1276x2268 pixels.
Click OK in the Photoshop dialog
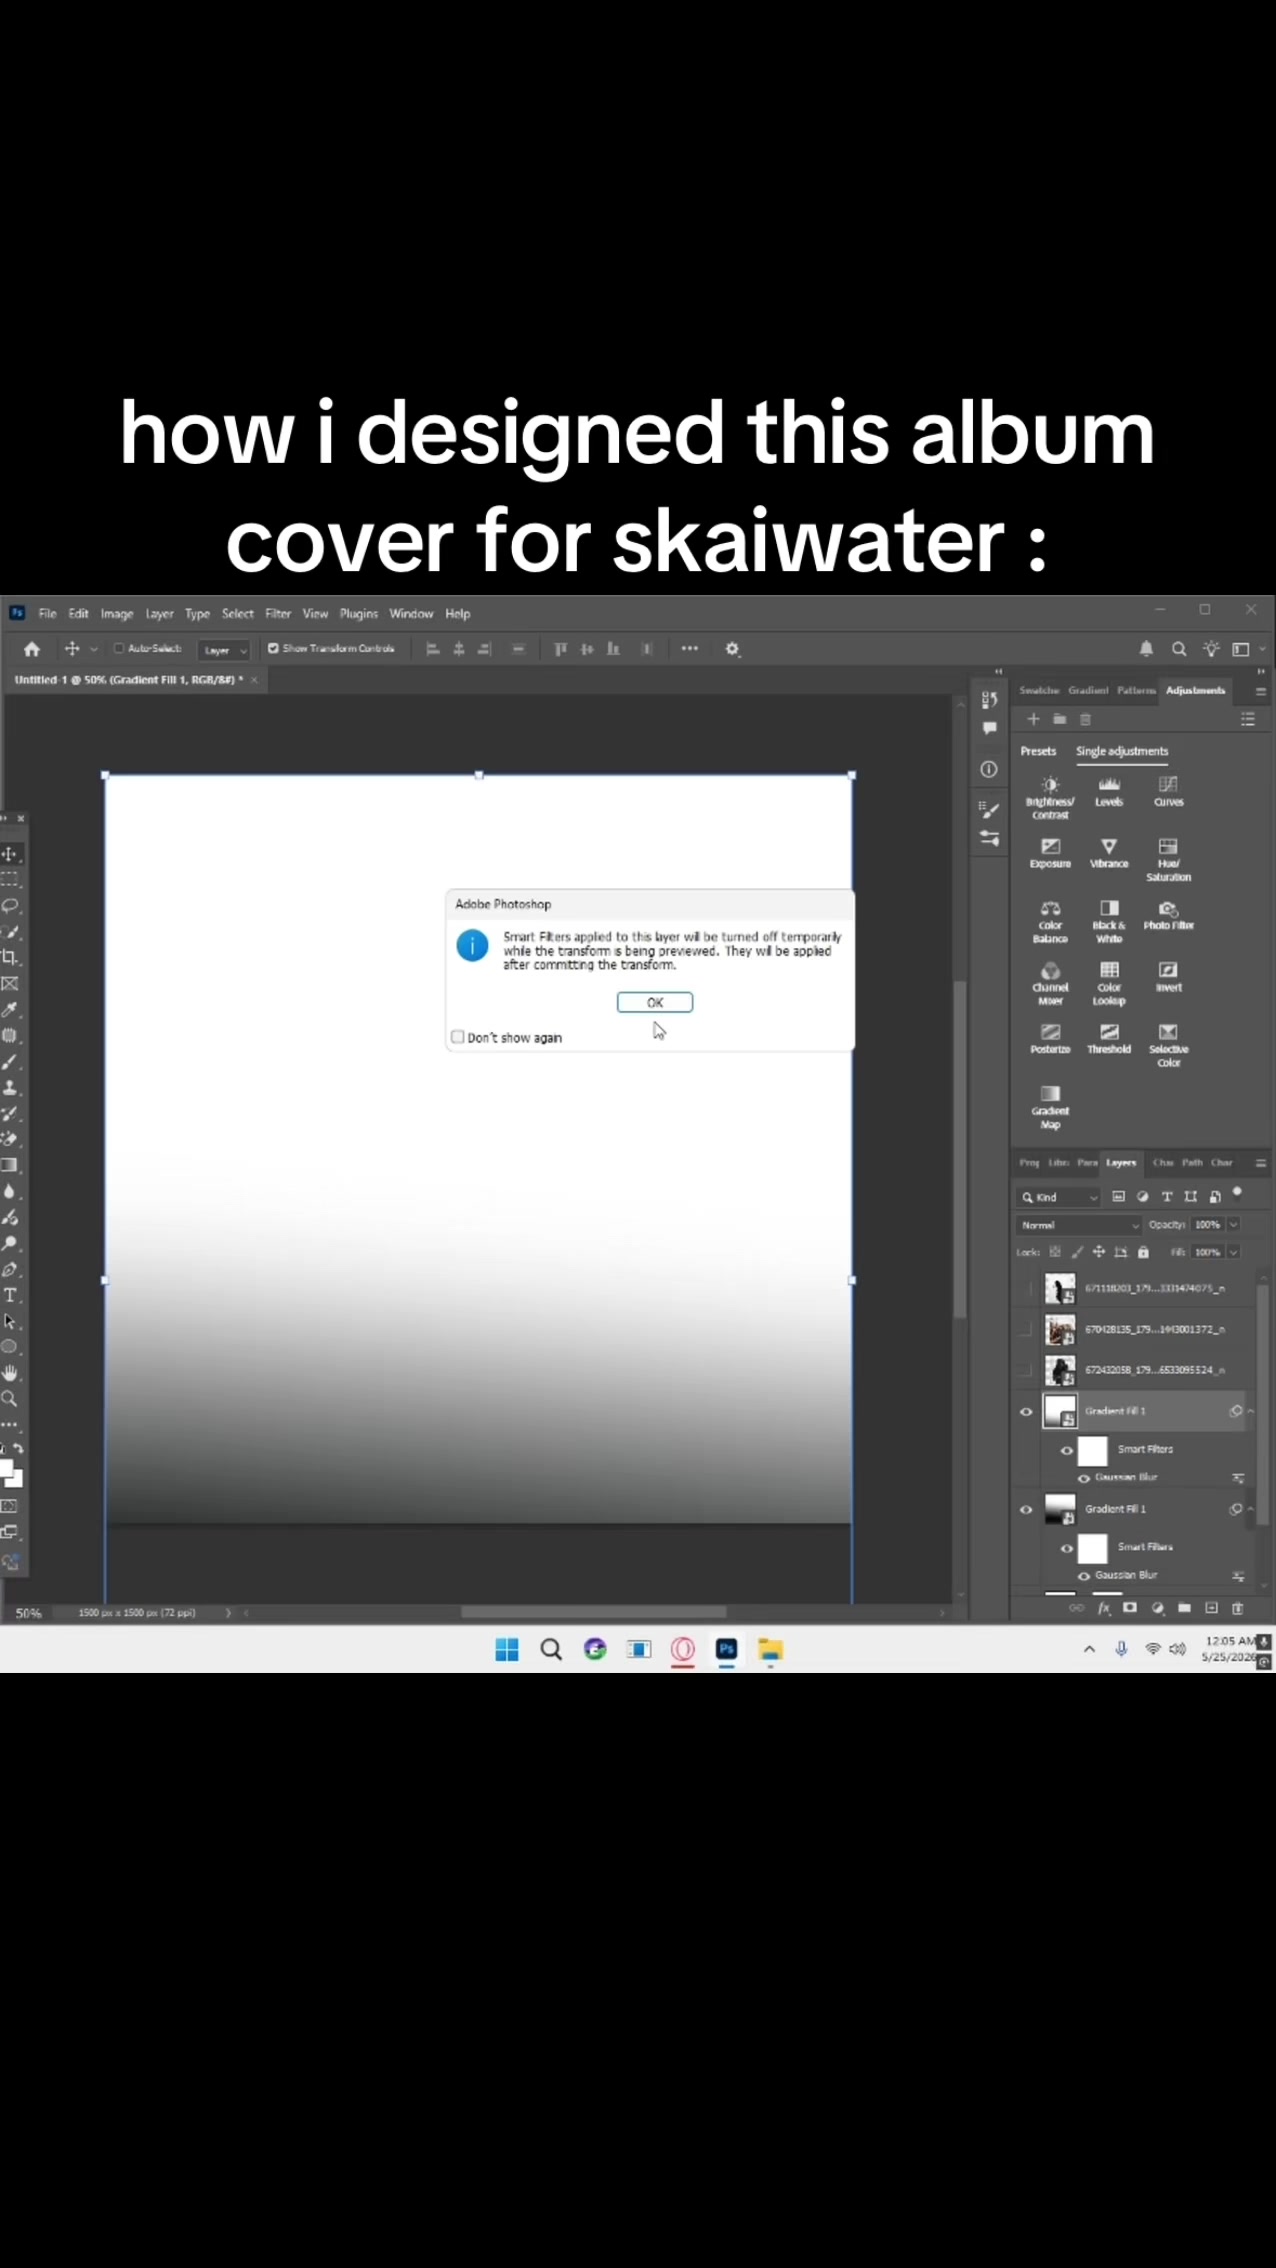click(655, 1002)
